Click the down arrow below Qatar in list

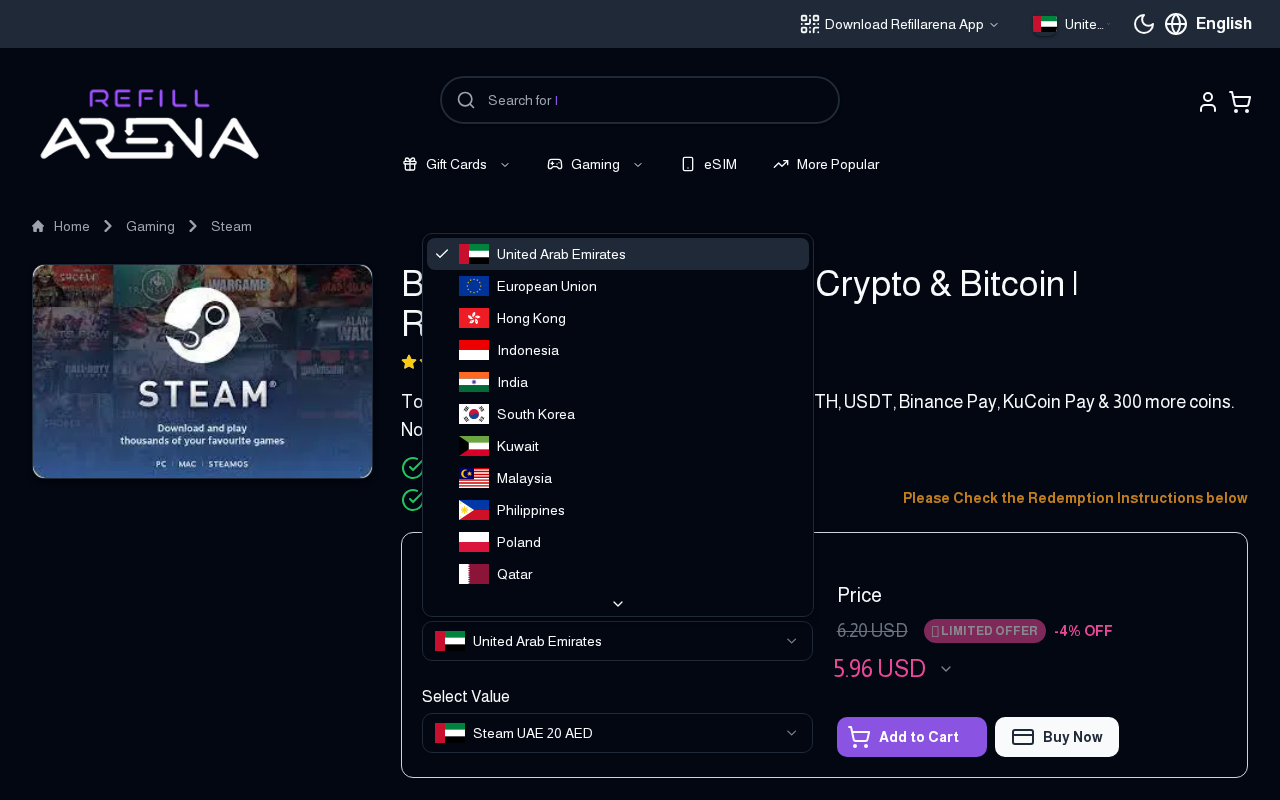(618, 603)
